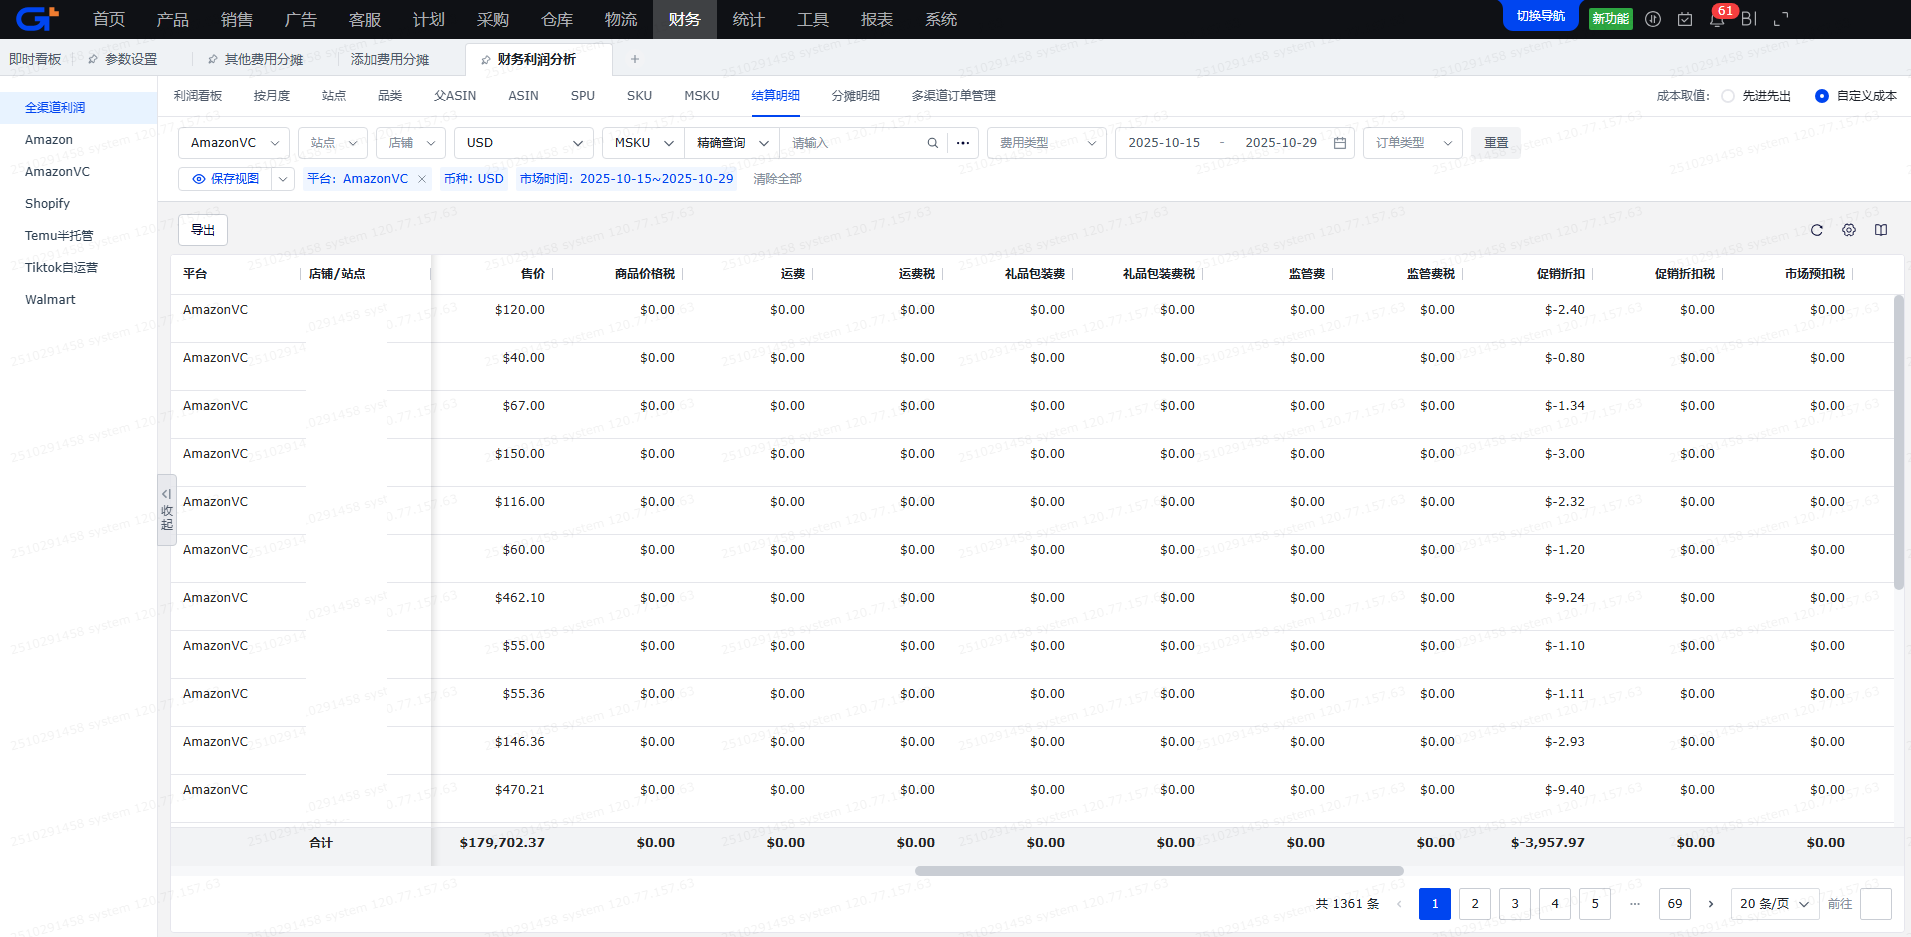Image resolution: width=1911 pixels, height=937 pixels.
Task: Click the 导出 export button
Action: pyautogui.click(x=203, y=230)
